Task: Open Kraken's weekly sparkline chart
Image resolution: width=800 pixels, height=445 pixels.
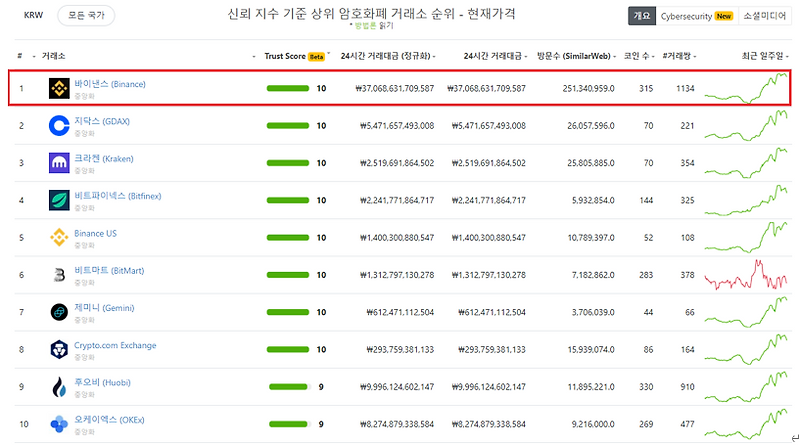Action: click(x=746, y=163)
